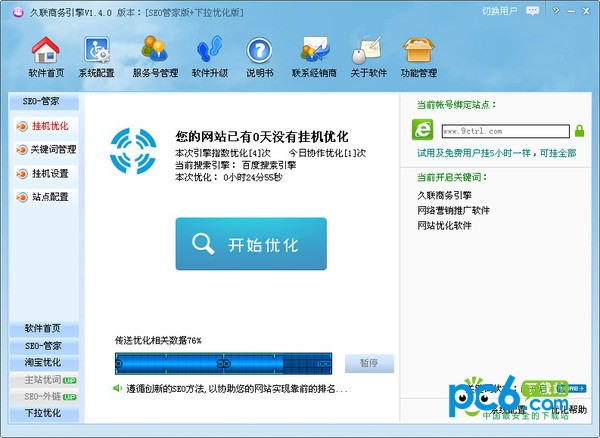Click the bound site URL input field
This screenshot has height=438, width=600.
(505, 131)
